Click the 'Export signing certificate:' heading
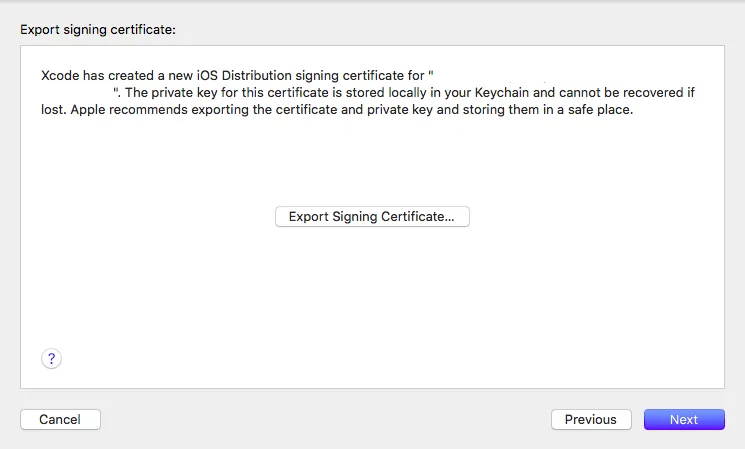Image resolution: width=745 pixels, height=449 pixels. click(98, 30)
